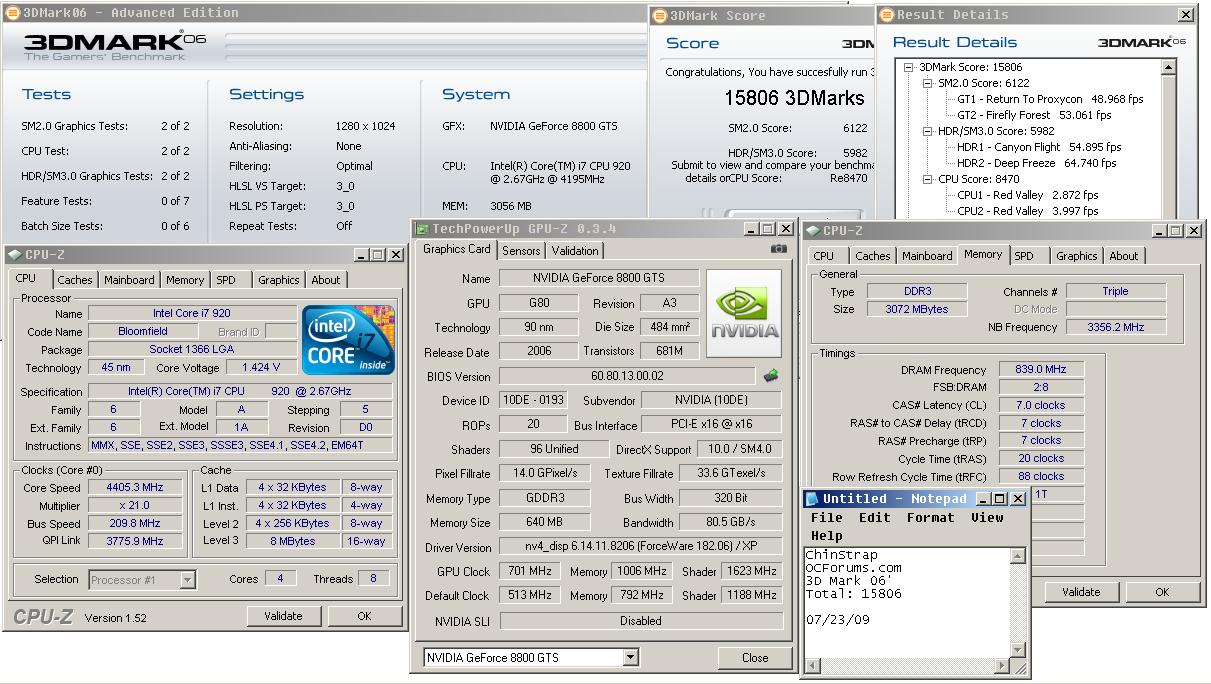The height and width of the screenshot is (684, 1211).
Task: Open Notepad Format menu
Action: pos(930,517)
